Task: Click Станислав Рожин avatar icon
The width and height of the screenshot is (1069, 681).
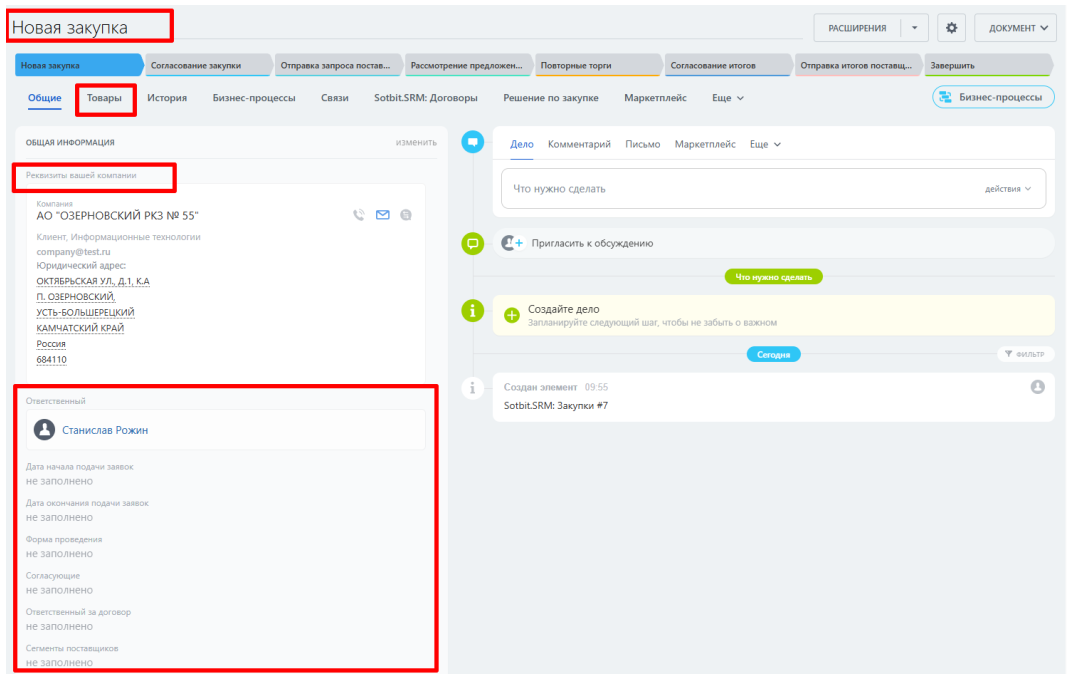Action: click(44, 429)
